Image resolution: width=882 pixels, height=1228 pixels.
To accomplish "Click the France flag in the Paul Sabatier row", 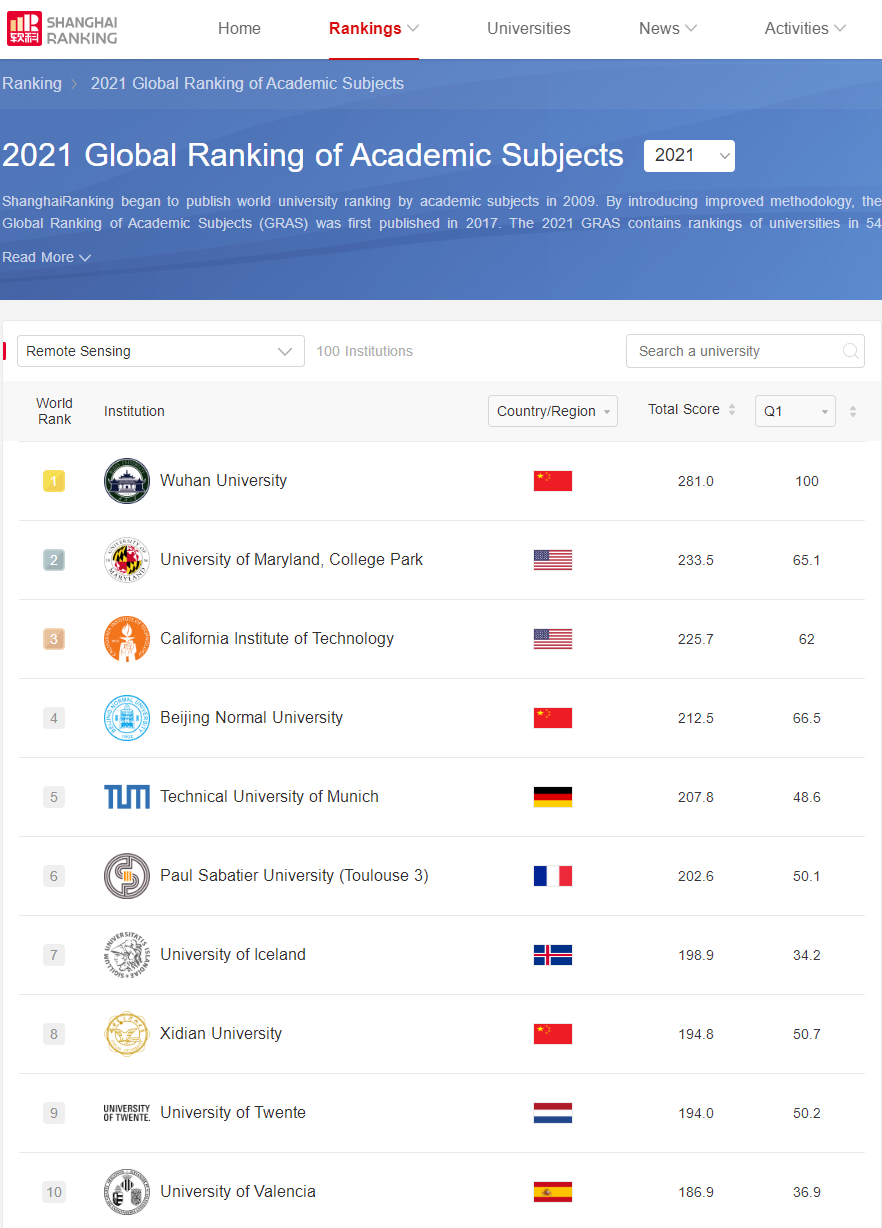I will [553, 876].
